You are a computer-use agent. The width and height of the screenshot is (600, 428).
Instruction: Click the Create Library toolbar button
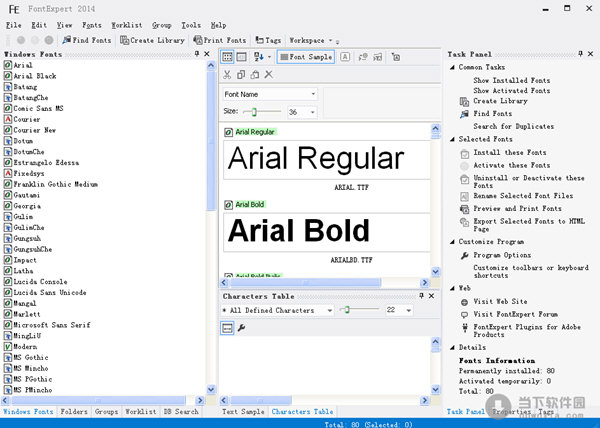(152, 40)
